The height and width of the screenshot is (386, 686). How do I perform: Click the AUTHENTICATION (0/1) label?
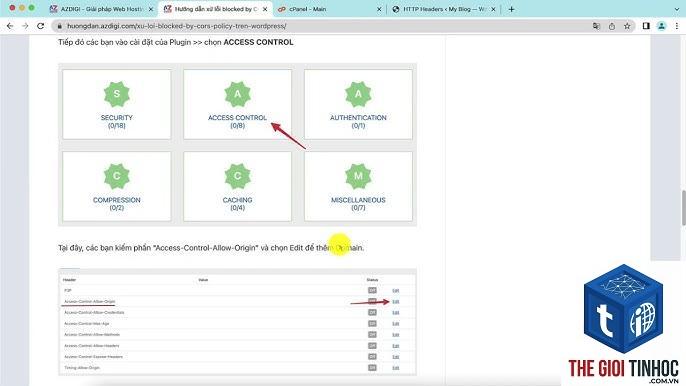(x=358, y=121)
